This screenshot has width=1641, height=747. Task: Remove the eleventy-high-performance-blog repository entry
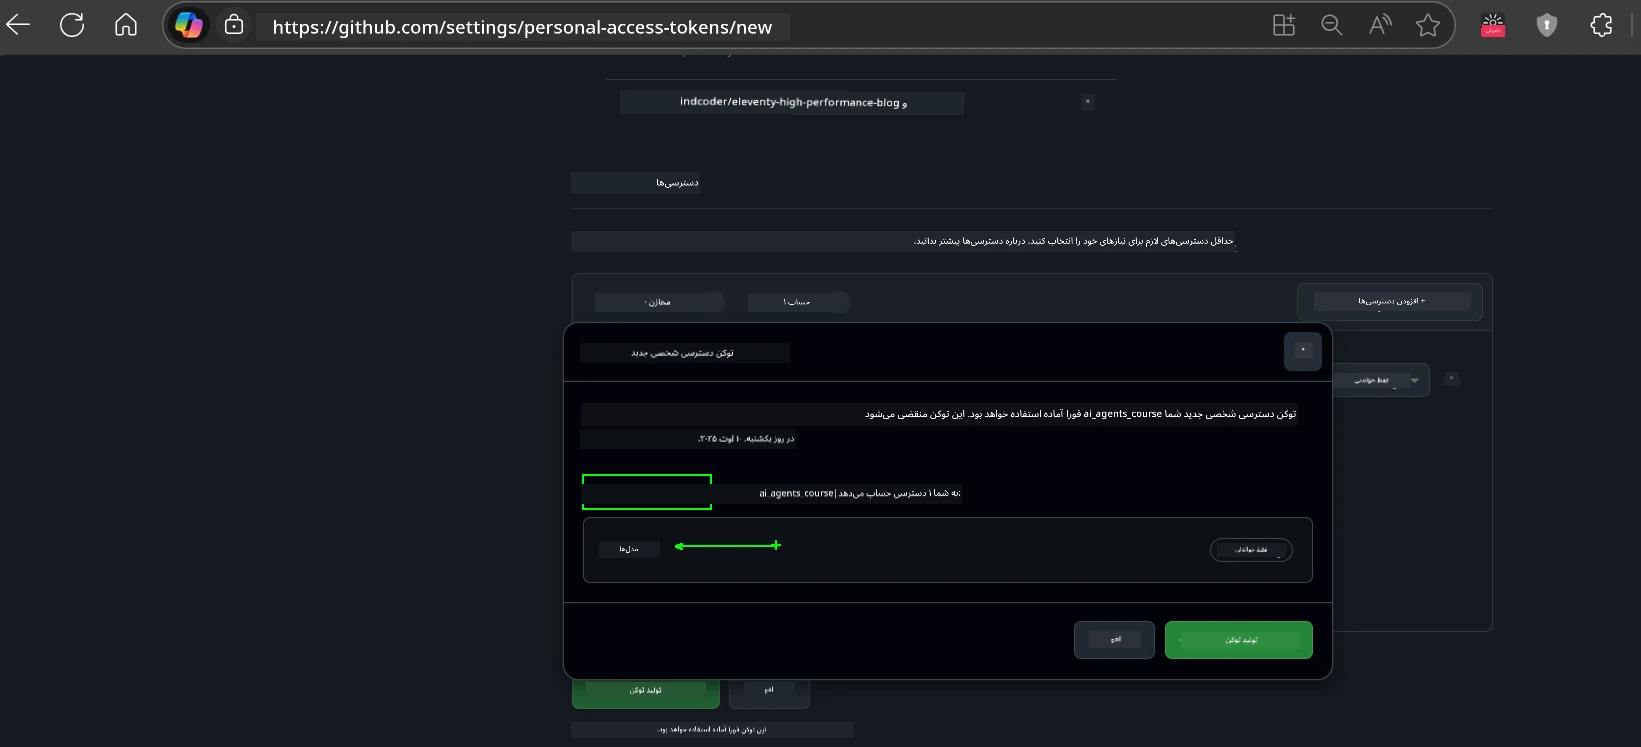tap(1088, 102)
